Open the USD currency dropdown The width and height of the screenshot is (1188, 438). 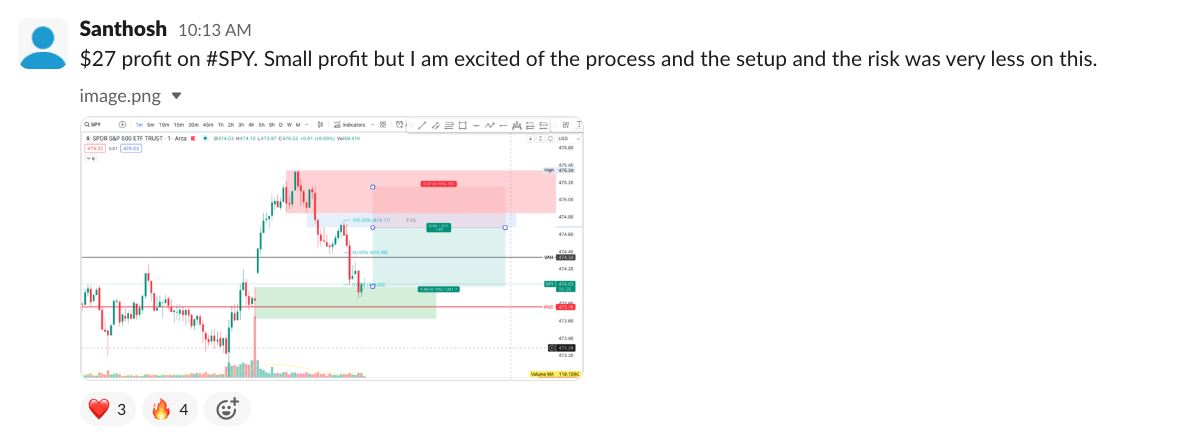564,138
